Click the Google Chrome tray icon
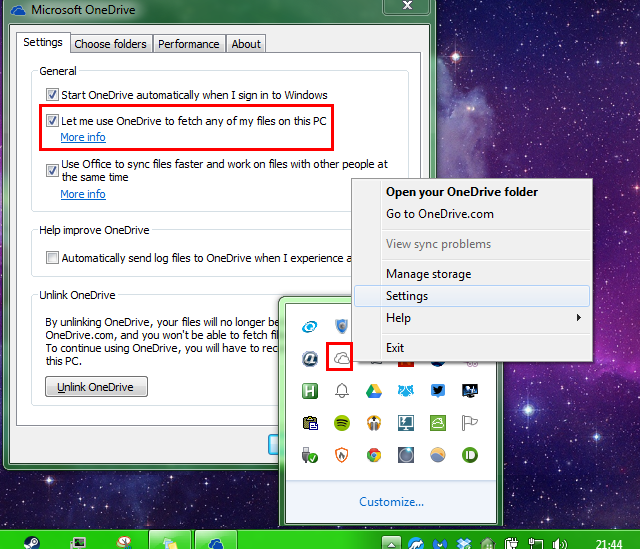 pos(373,455)
